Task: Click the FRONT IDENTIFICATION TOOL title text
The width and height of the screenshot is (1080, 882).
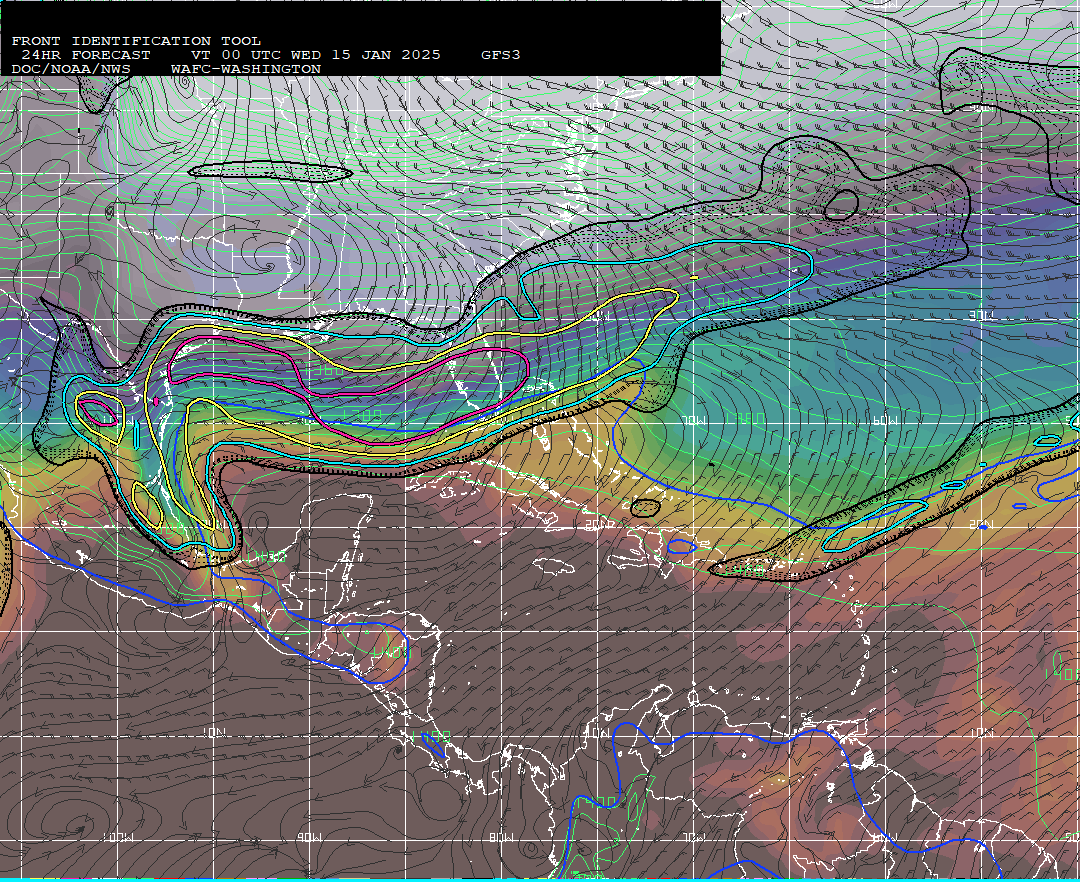Action: click(136, 41)
